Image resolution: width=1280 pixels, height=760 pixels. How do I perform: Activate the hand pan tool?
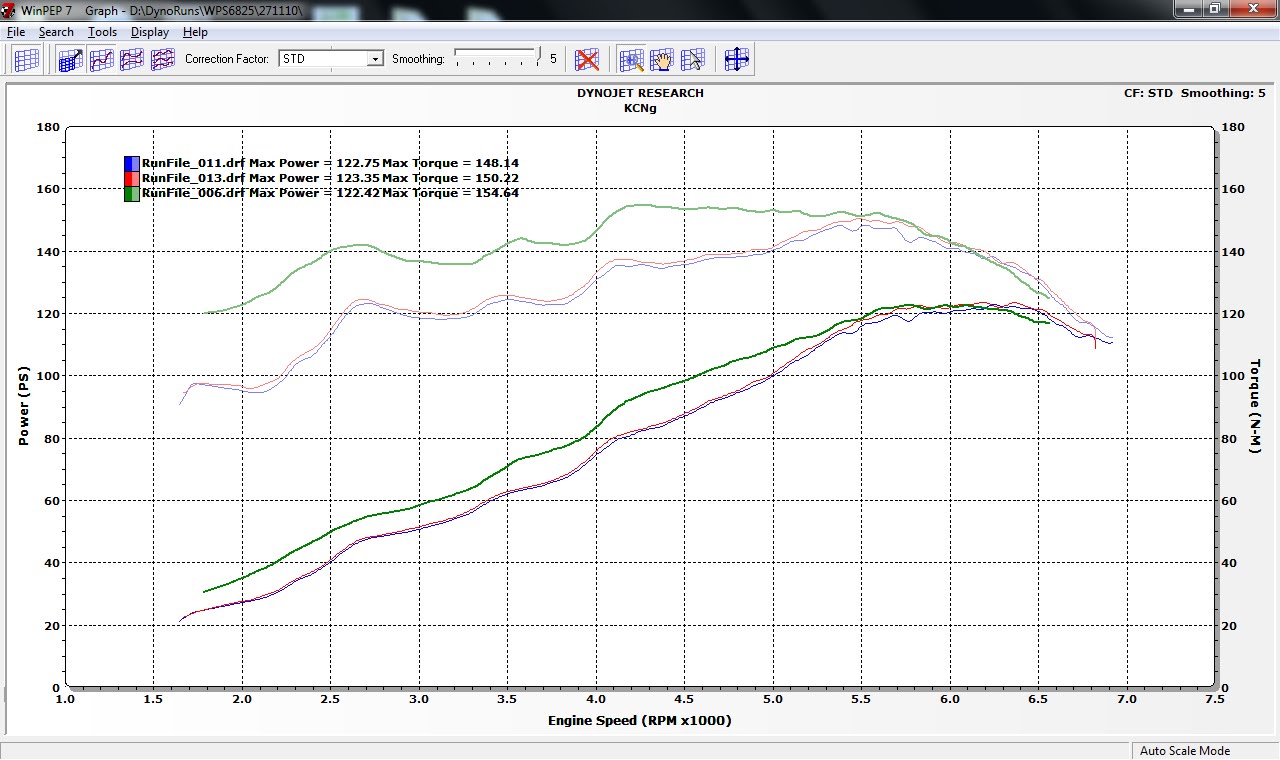coord(663,59)
